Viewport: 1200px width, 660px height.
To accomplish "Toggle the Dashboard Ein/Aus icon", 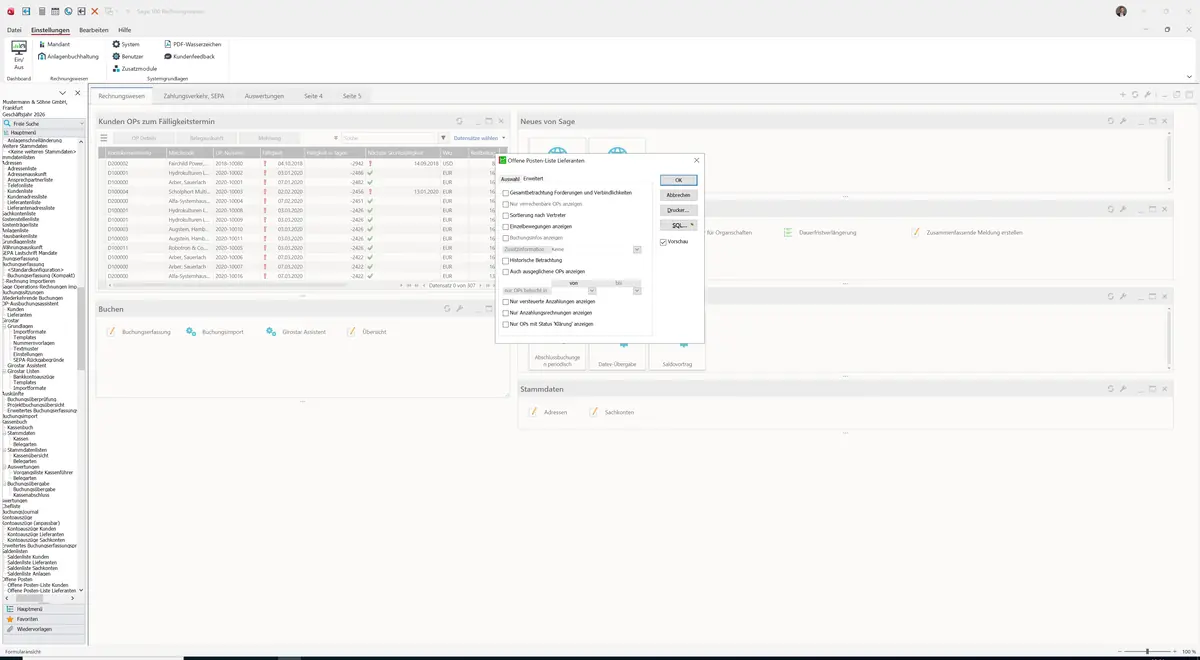I will (18, 55).
